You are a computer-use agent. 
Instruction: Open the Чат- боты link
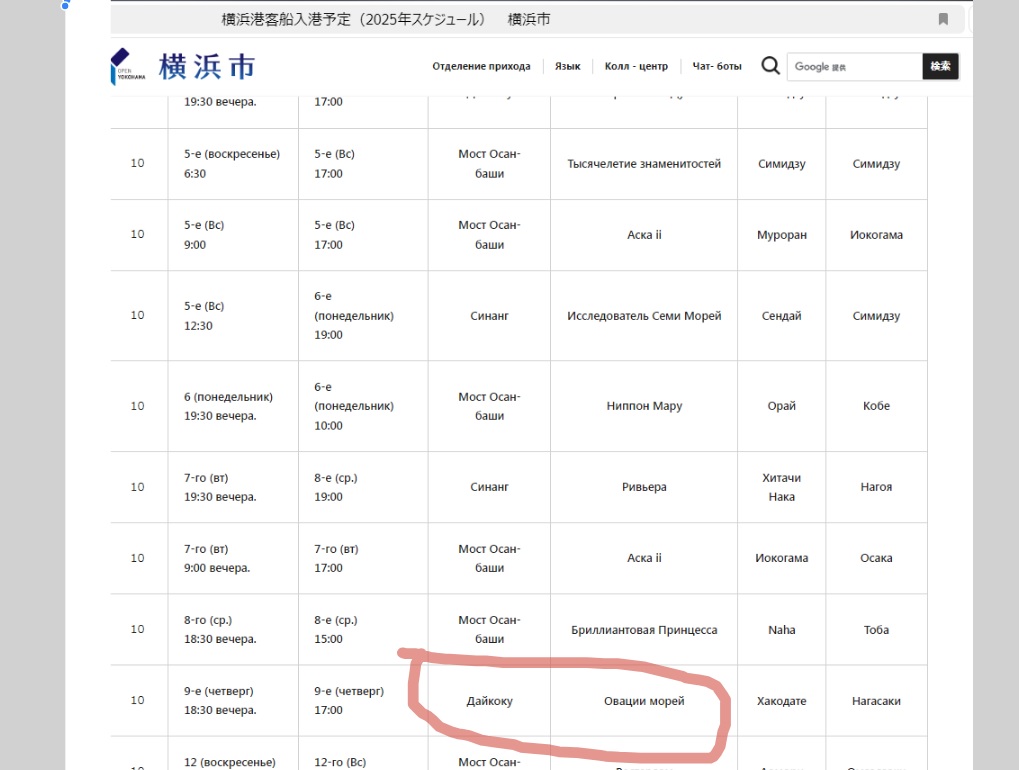[717, 66]
